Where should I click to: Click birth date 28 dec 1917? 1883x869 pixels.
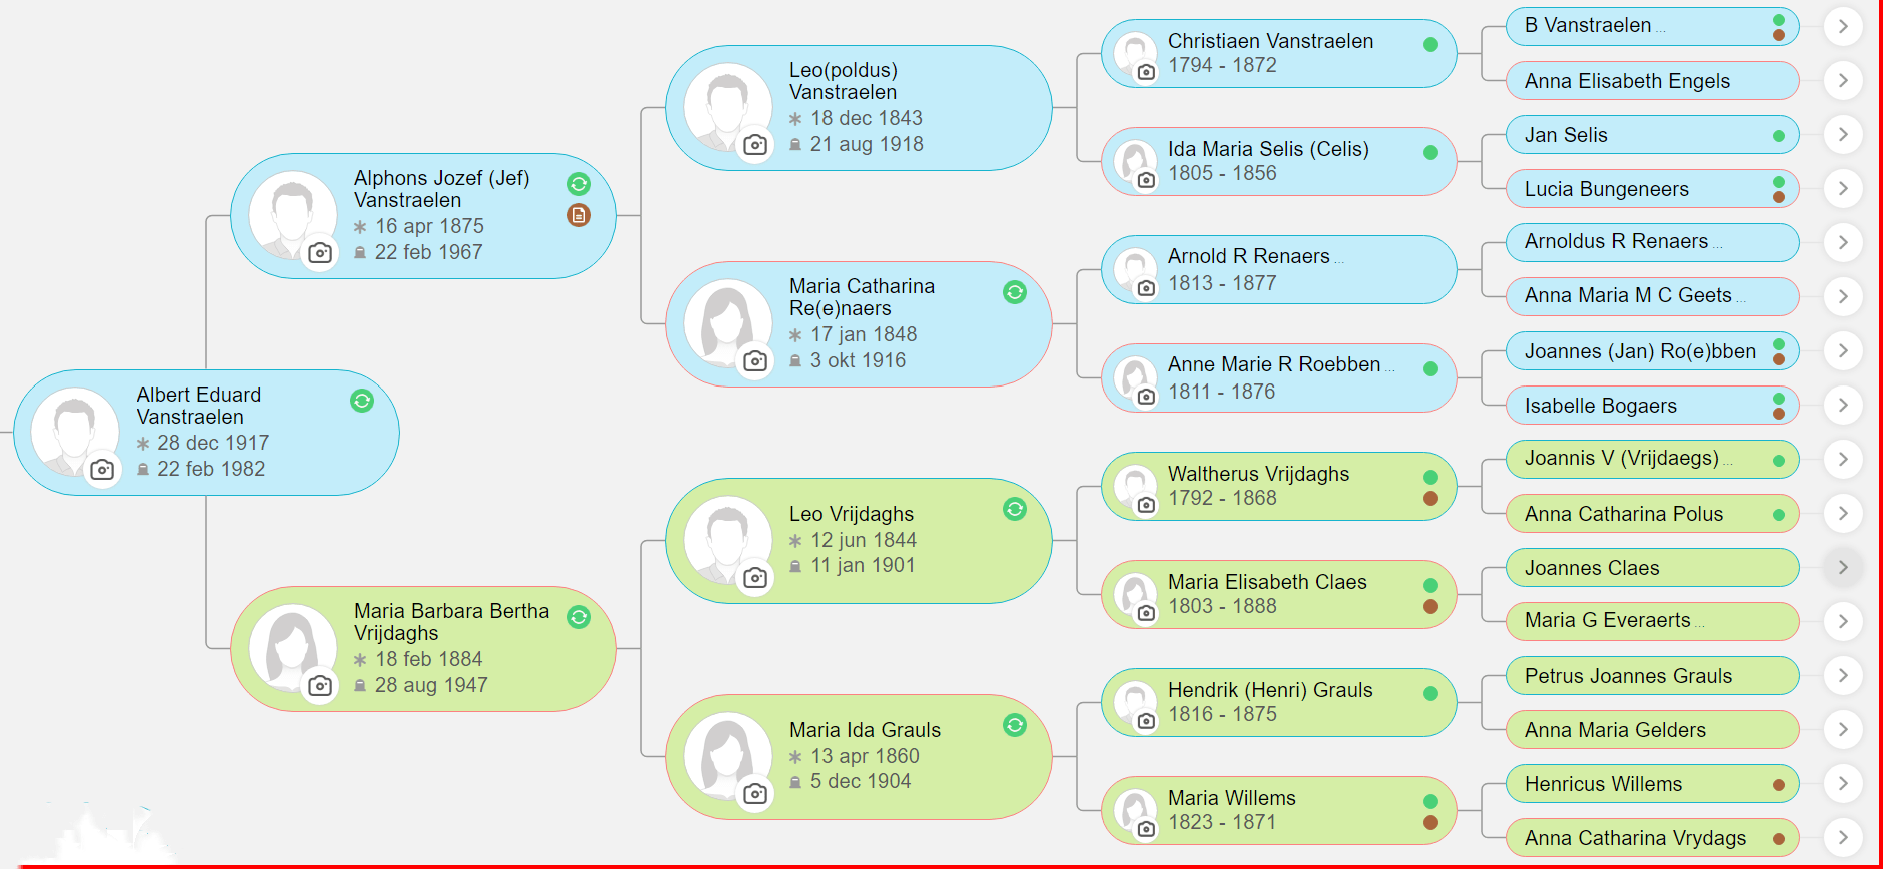pos(213,443)
